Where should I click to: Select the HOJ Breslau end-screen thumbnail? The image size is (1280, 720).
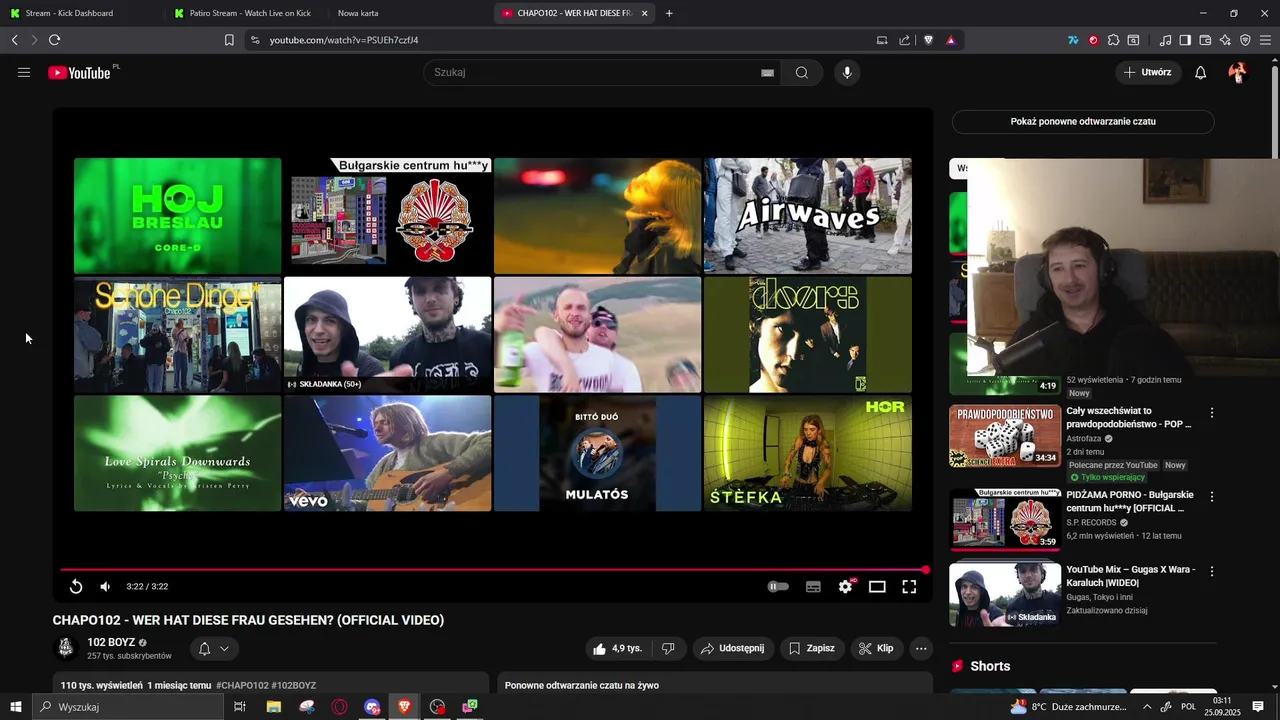click(x=177, y=215)
